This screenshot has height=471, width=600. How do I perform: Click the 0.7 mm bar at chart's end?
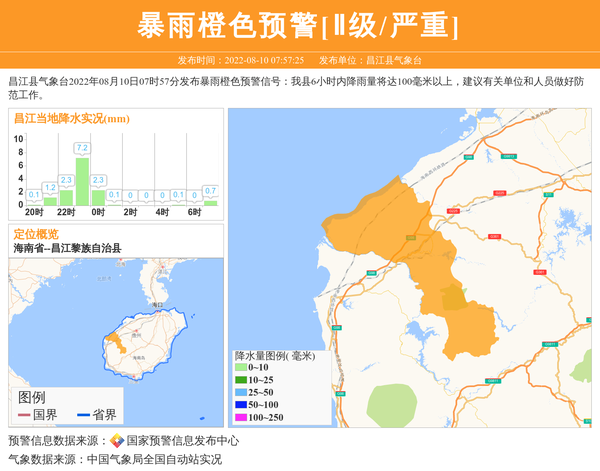(210, 202)
